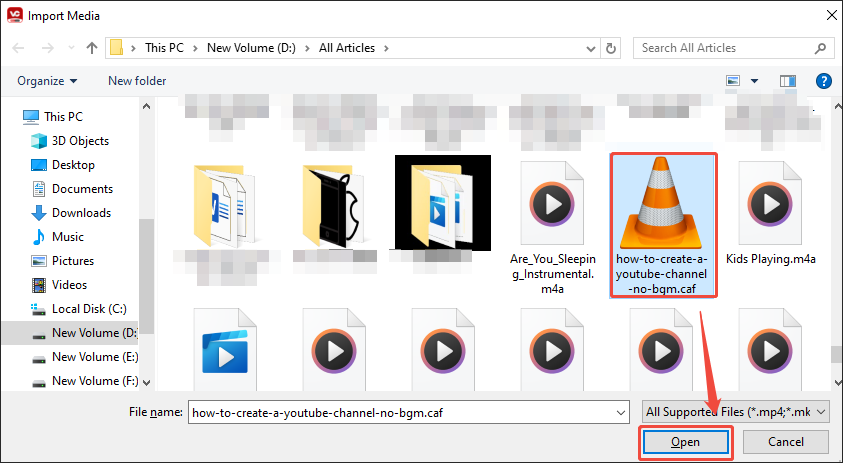Screen dimensions: 843x463
Task: Open the folder with Apple phone icon
Action: [334, 206]
